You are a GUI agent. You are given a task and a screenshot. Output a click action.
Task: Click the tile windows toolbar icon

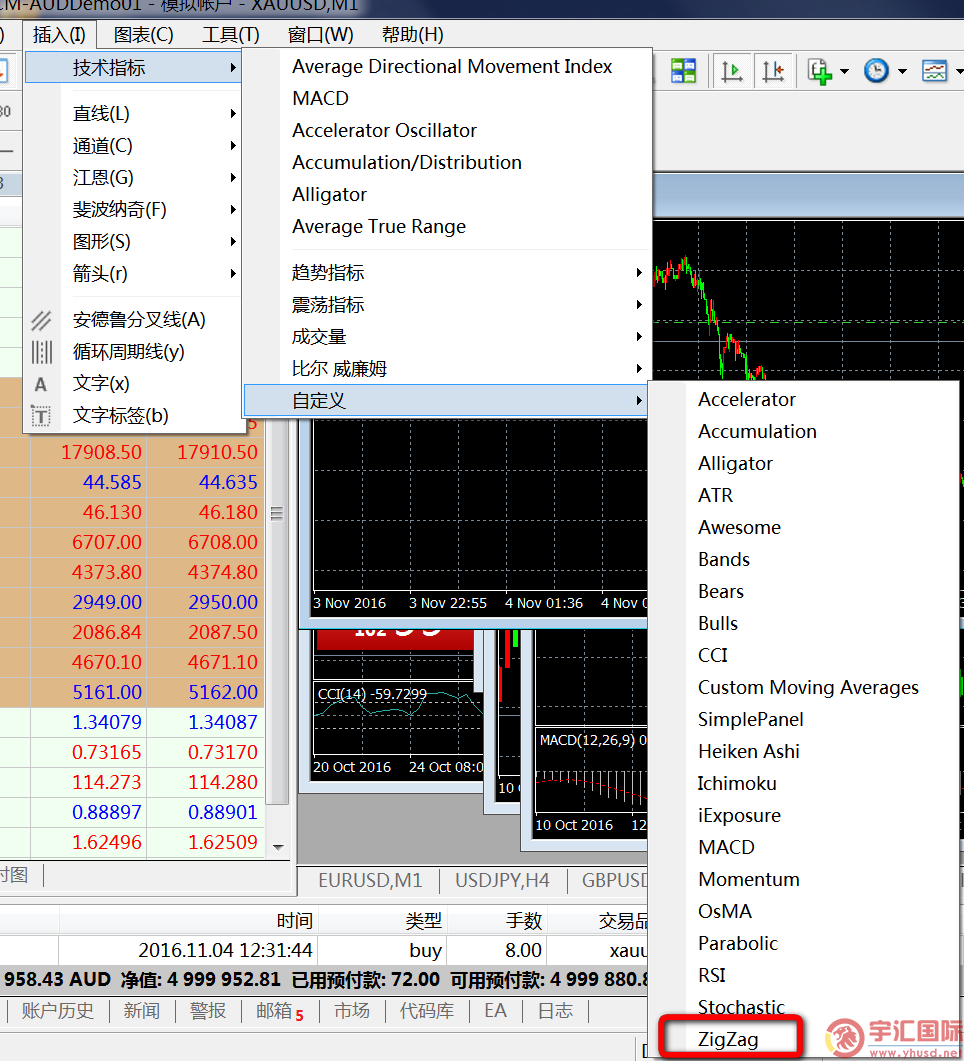684,71
